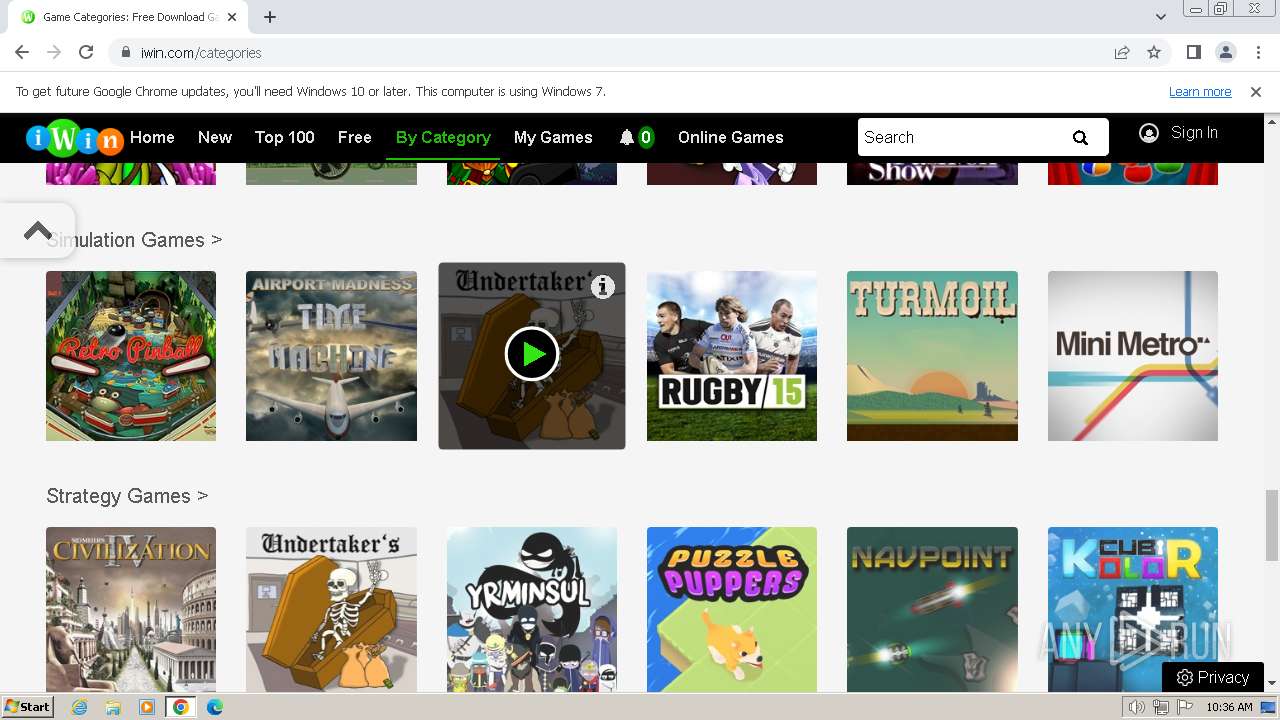
Task: Open info icon on Undertaker's tile
Action: click(602, 287)
